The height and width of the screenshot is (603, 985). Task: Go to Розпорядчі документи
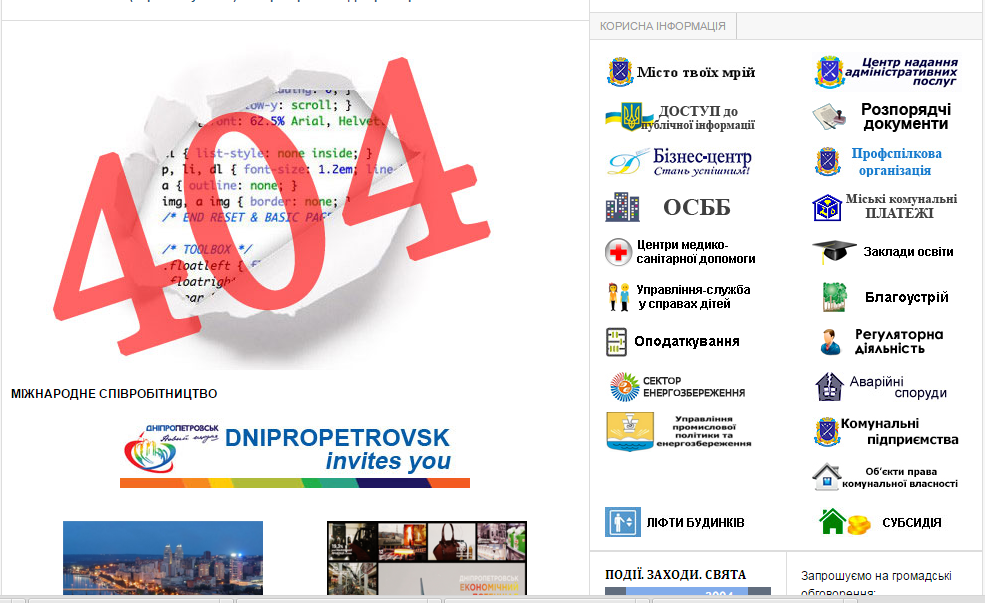(x=904, y=117)
